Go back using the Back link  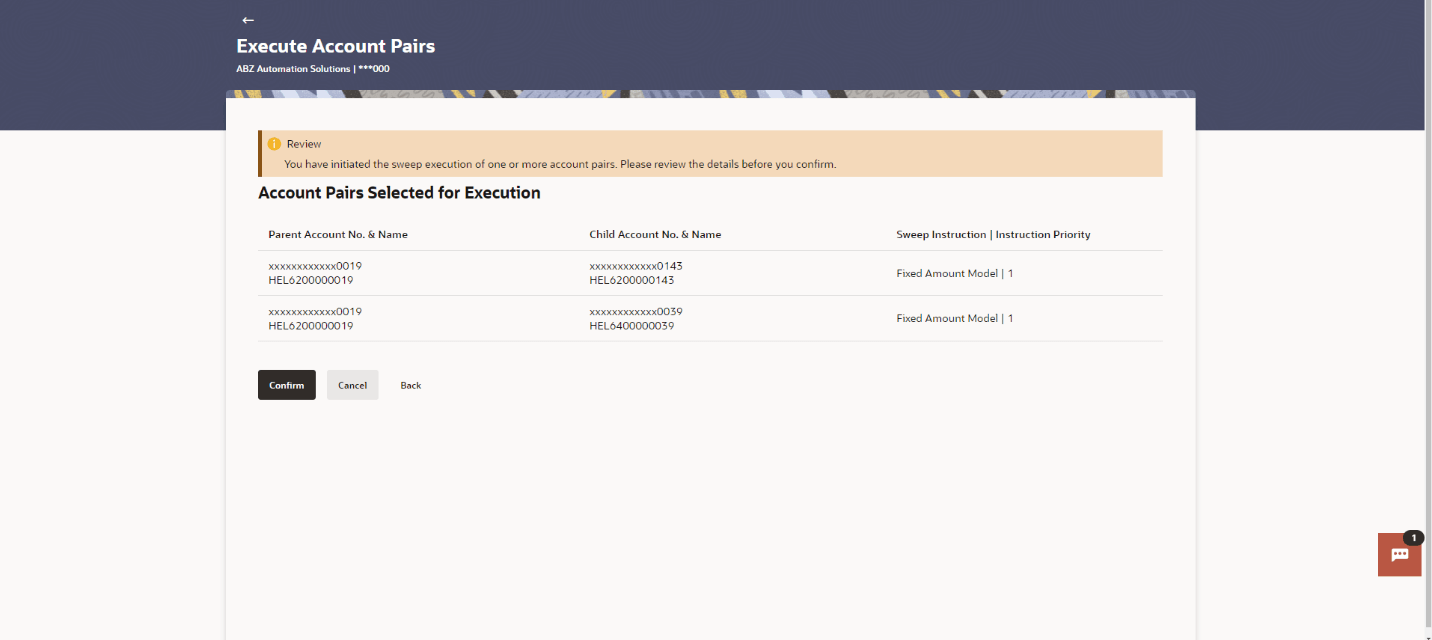410,385
